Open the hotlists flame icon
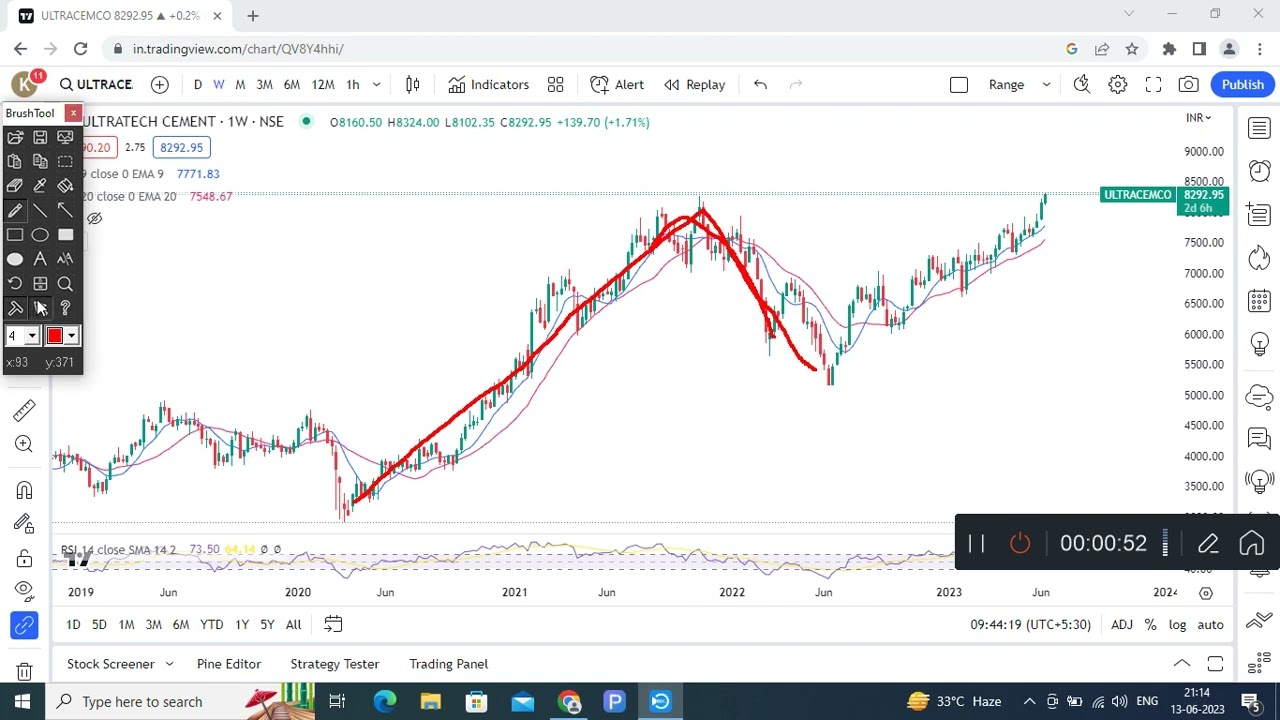1280x720 pixels. tap(1259, 258)
